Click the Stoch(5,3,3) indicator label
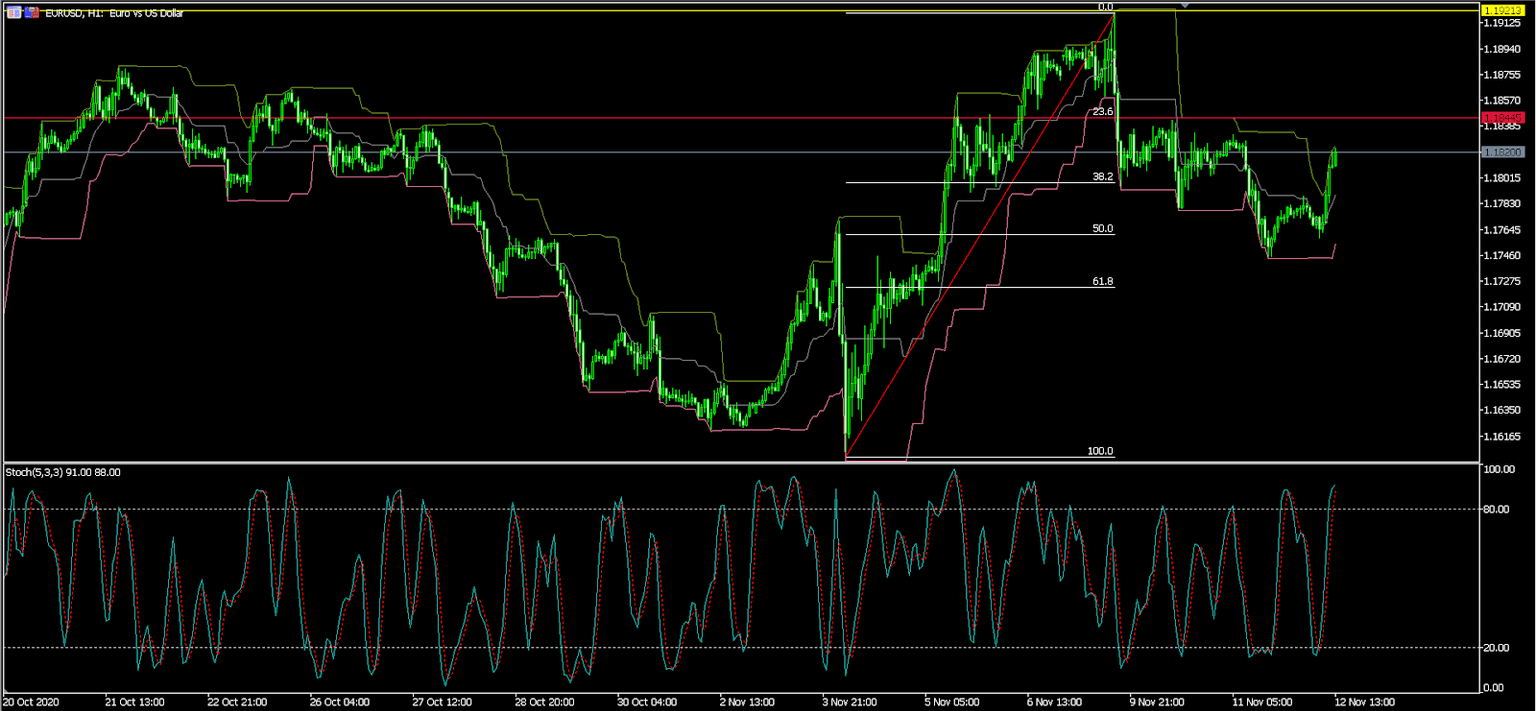Viewport: 1536px width, 711px height. click(60, 471)
